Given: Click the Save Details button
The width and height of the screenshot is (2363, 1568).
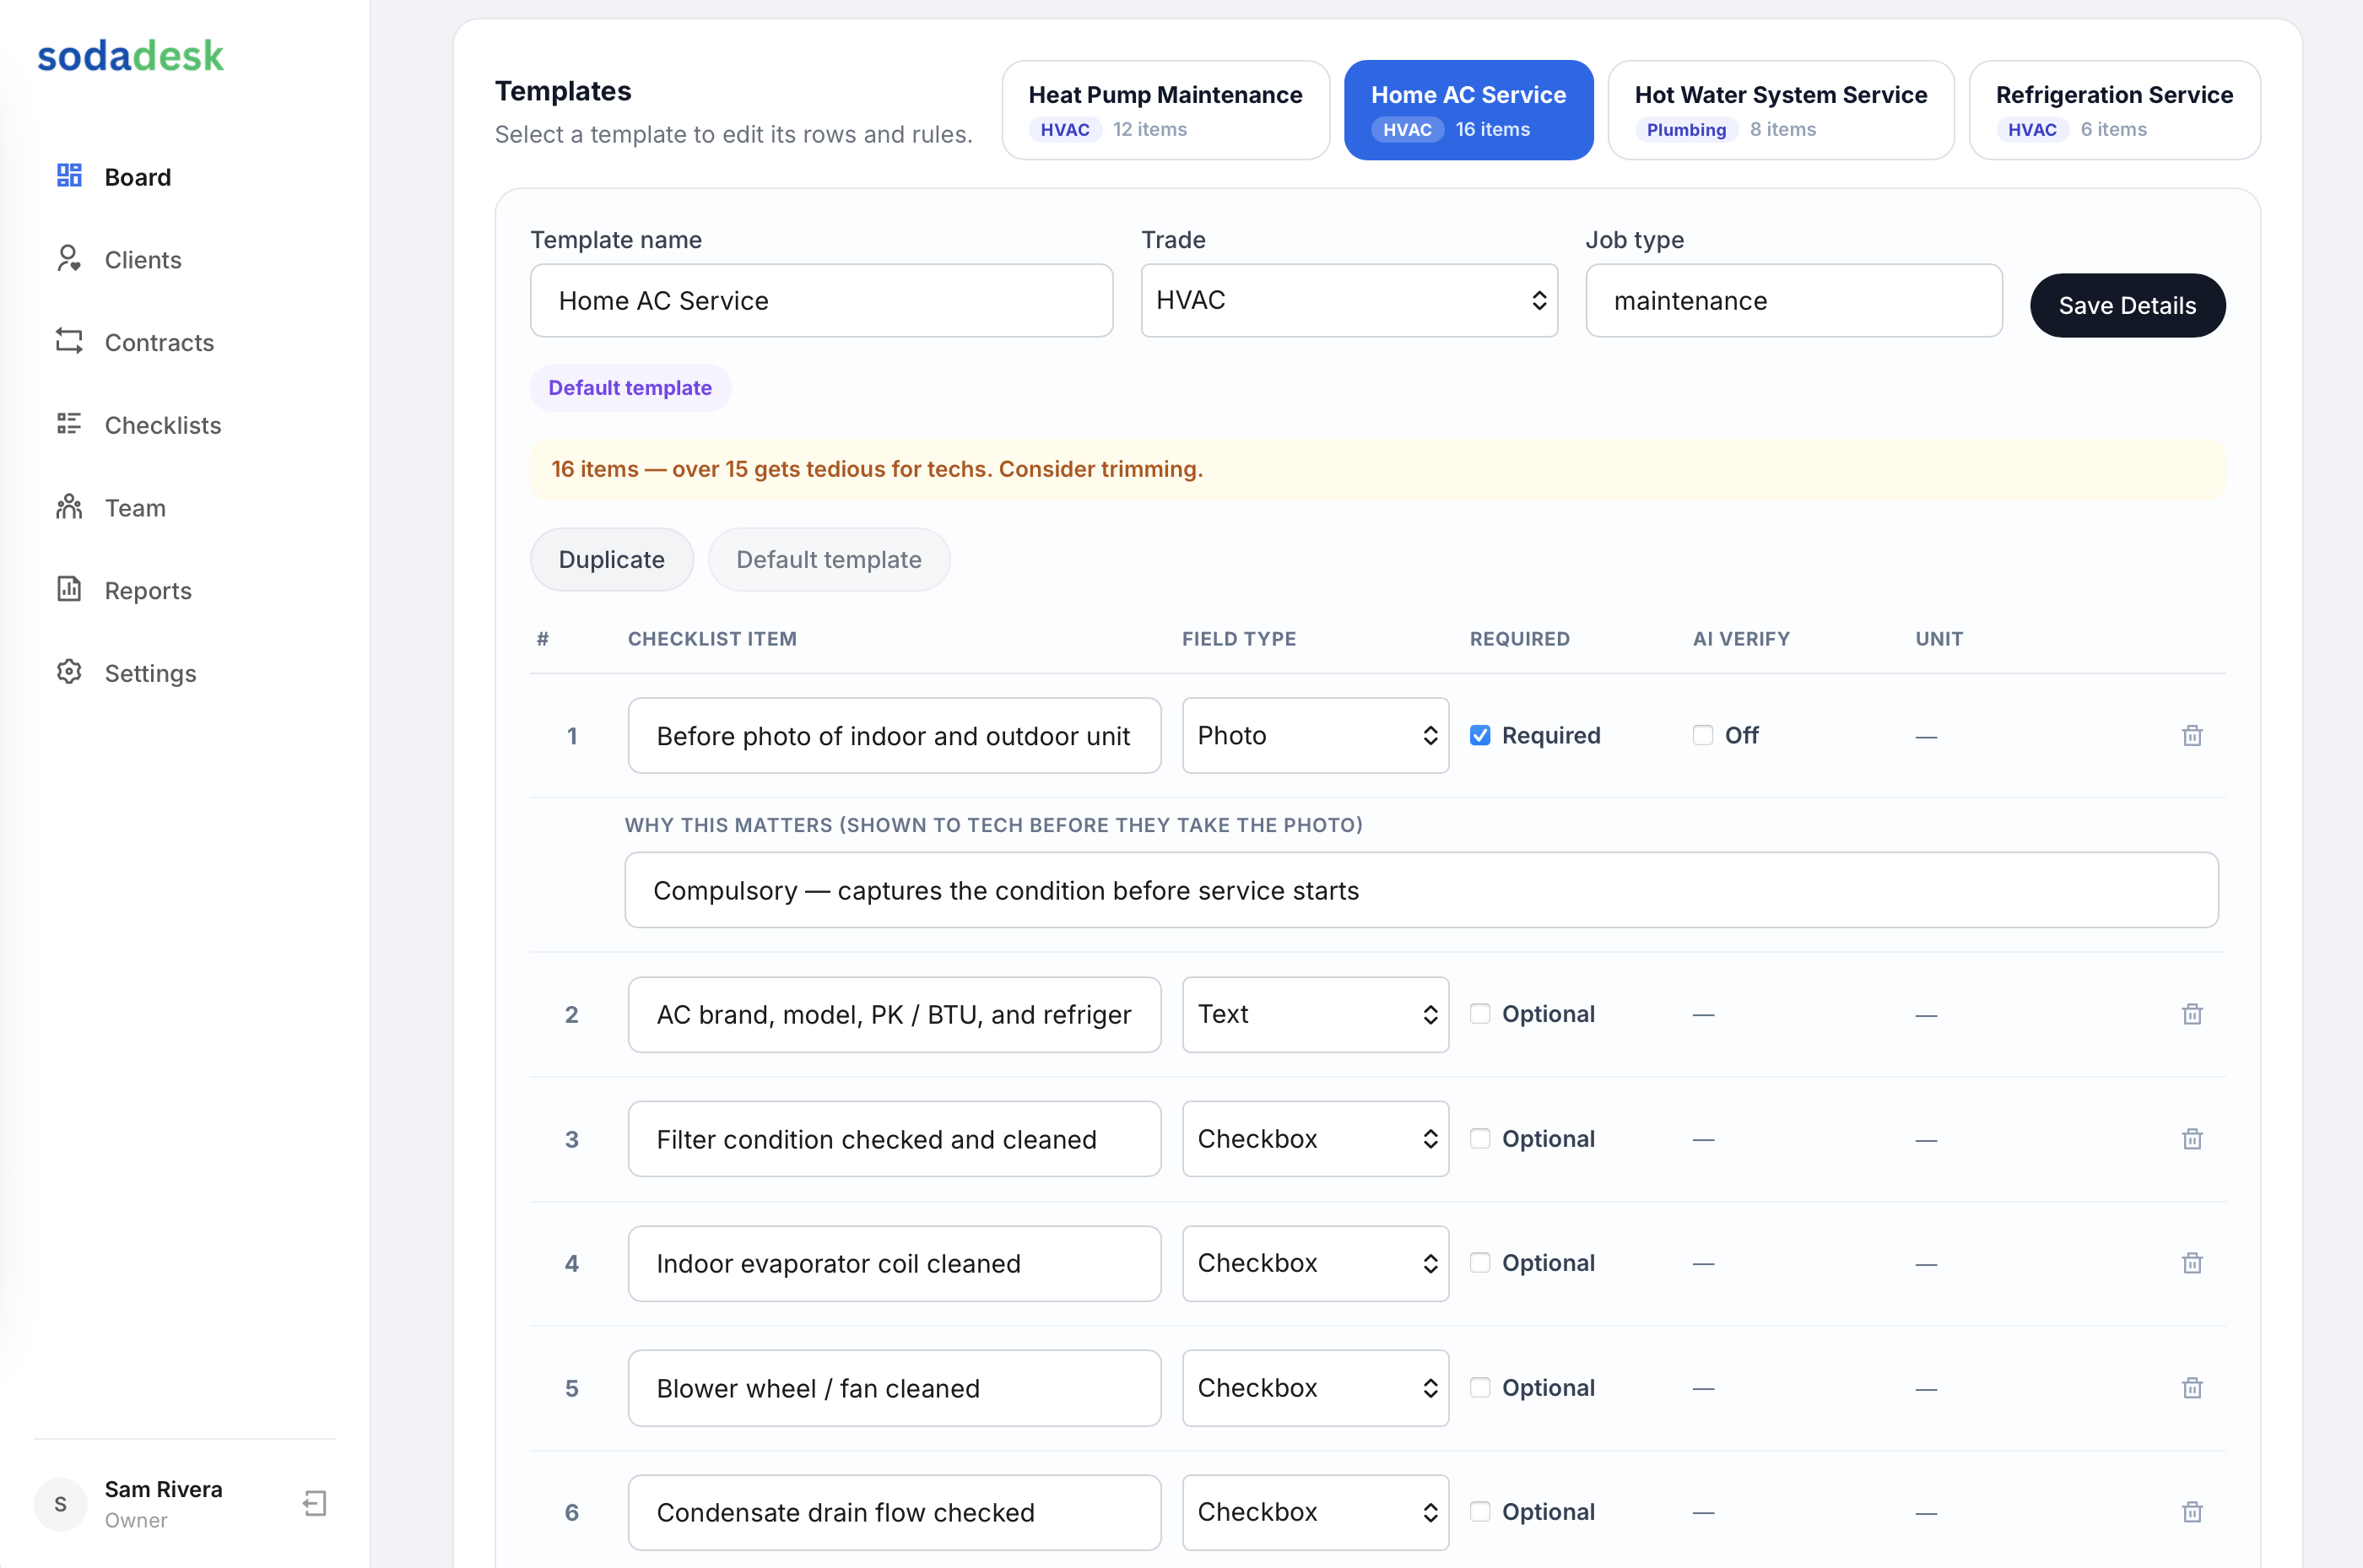Looking at the screenshot, I should 2127,305.
